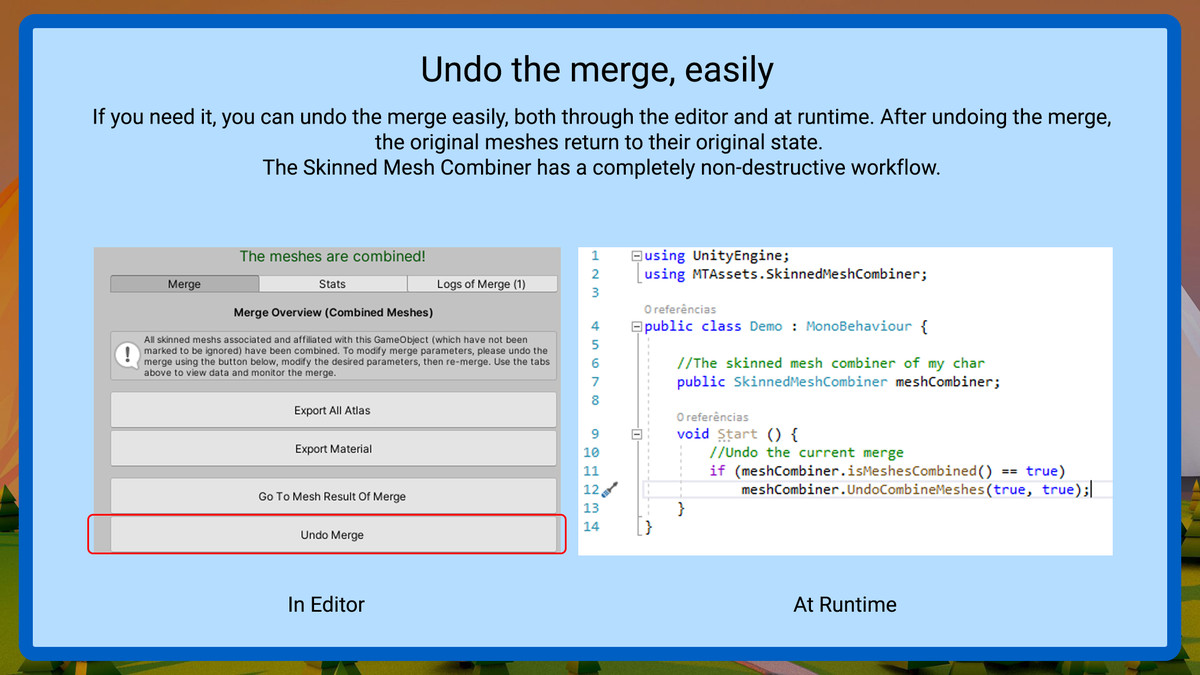1200x675 pixels.
Task: Click the comment '//The skinned mesh combiner of my char'
Action: pyautogui.click(x=831, y=363)
